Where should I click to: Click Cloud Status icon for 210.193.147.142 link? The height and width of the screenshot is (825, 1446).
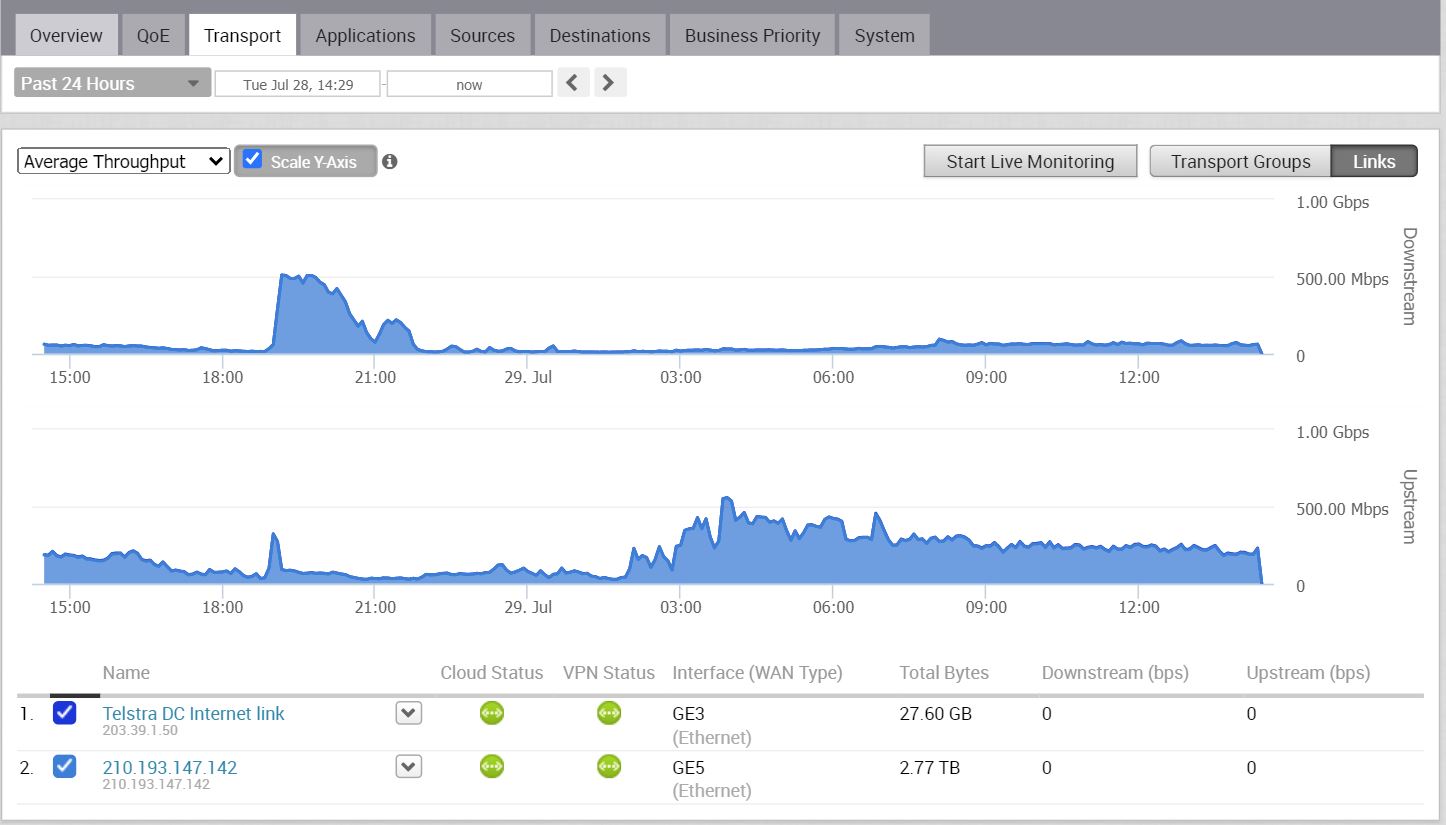491,766
